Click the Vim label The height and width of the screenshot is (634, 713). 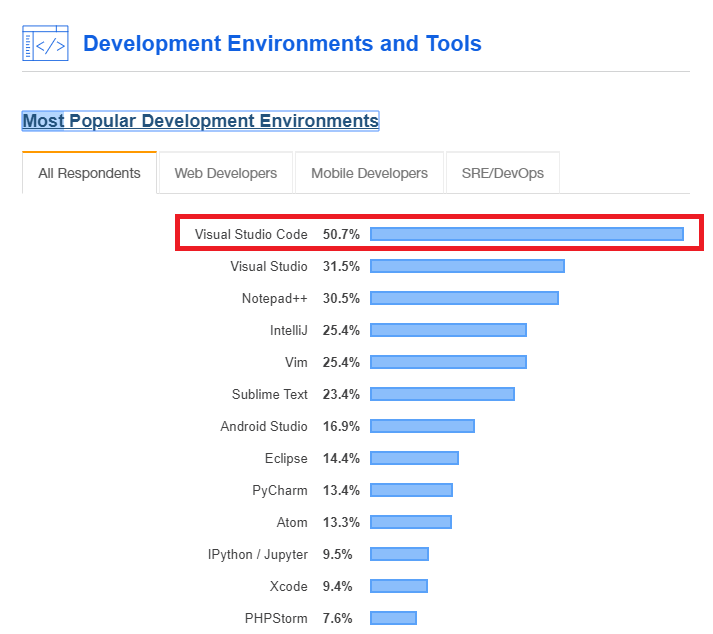(296, 362)
